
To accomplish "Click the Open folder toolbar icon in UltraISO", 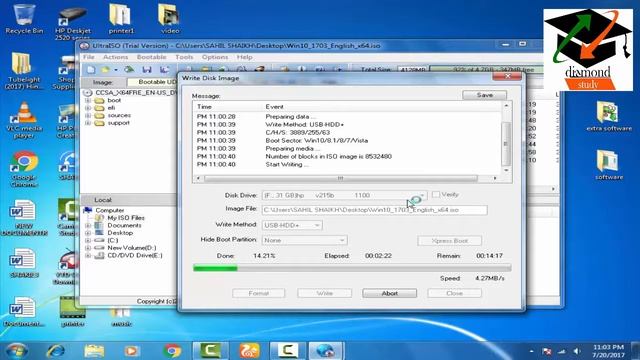I will pos(105,70).
